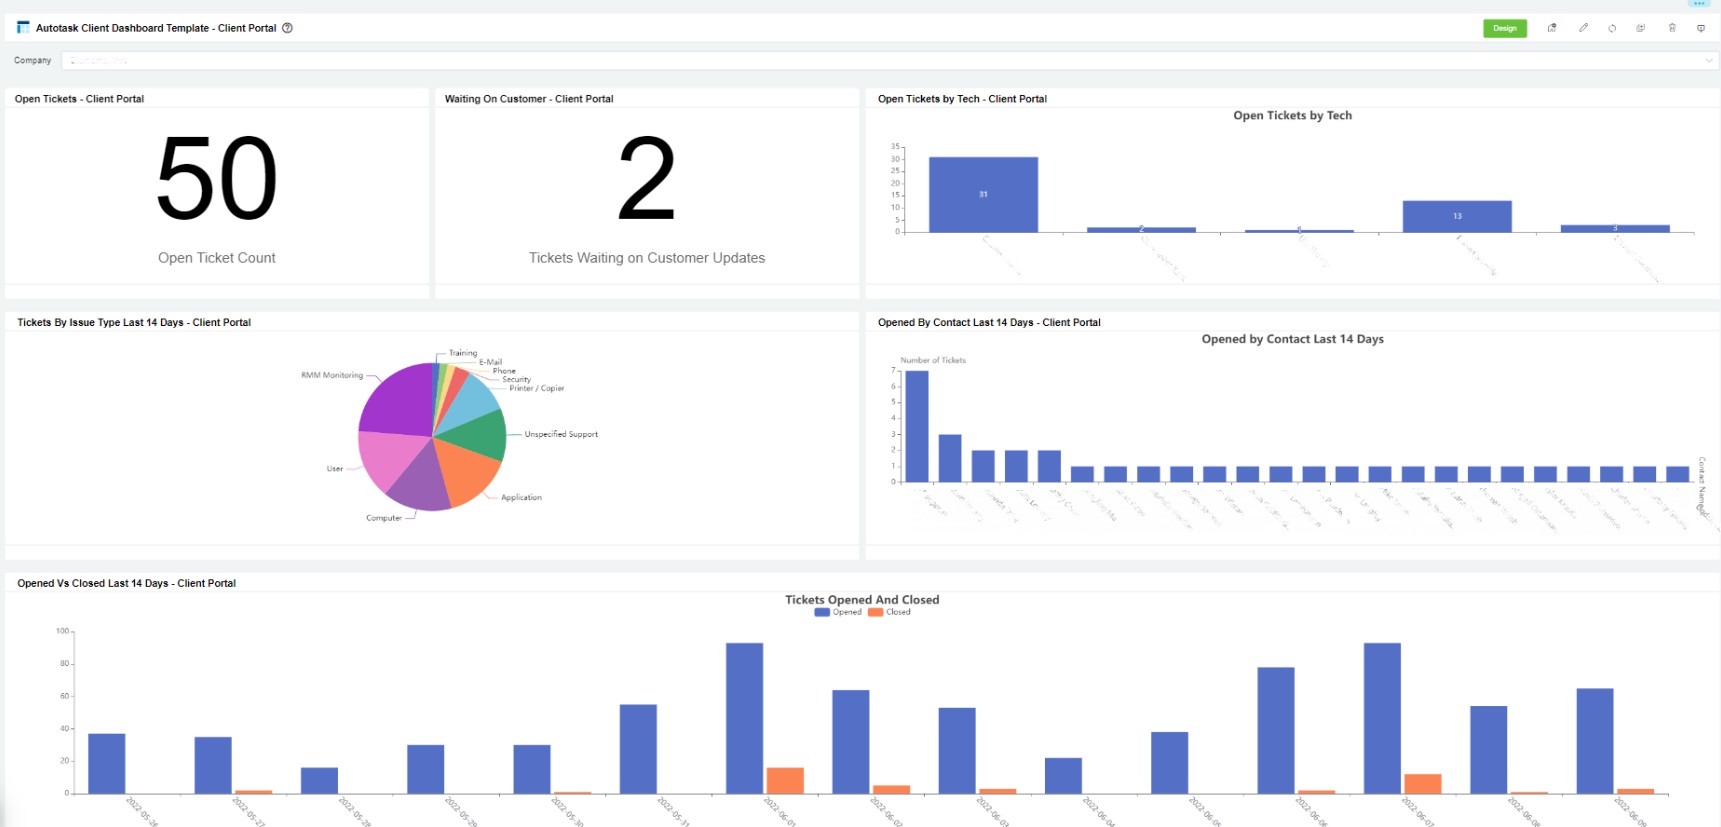
Task: Click the Waiting On Customer count of 2
Action: click(646, 179)
